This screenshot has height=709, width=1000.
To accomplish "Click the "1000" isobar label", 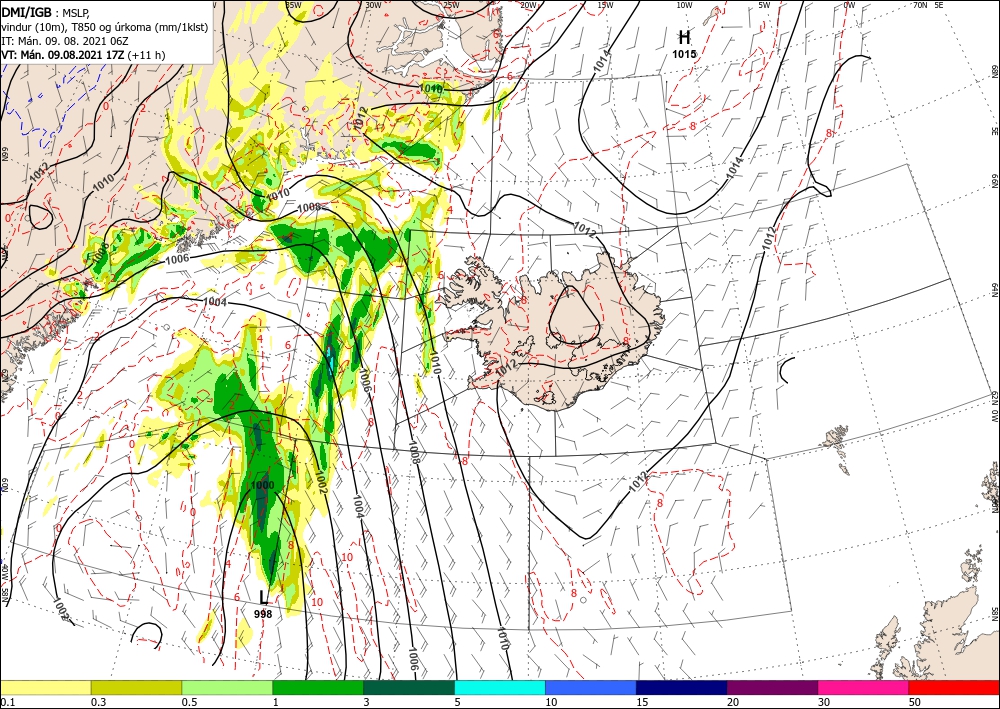I will [x=263, y=485].
